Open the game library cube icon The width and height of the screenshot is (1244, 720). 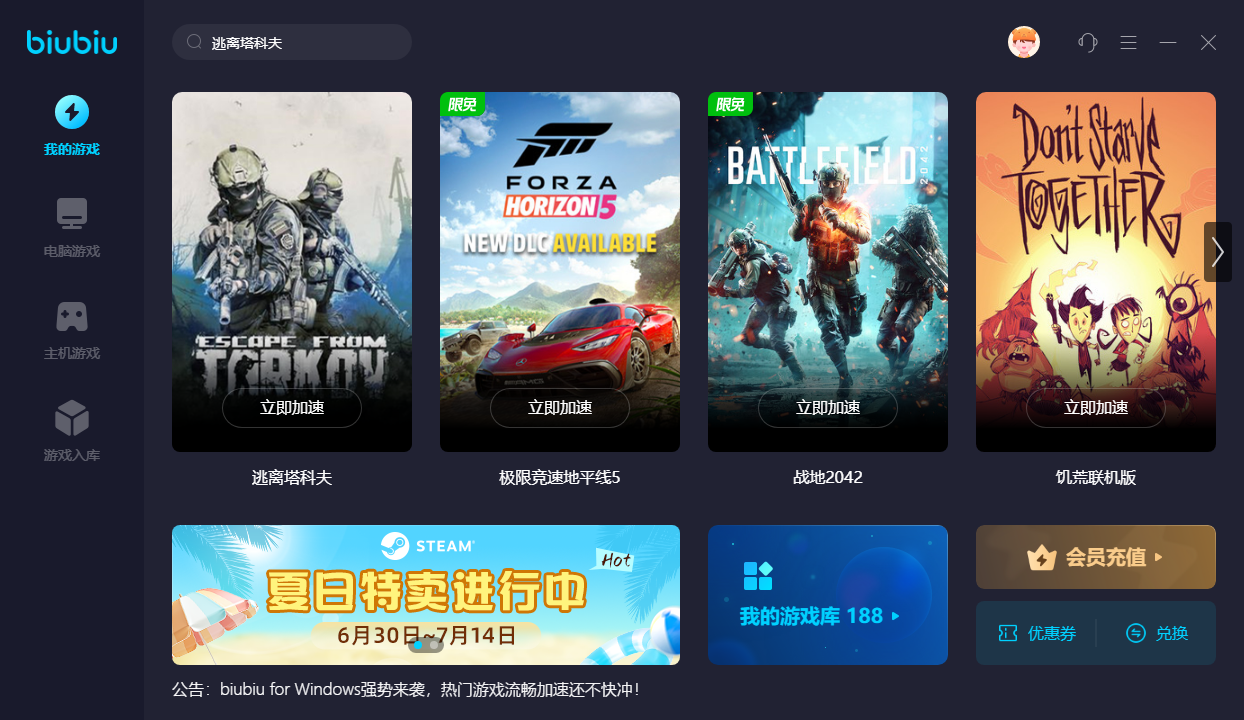point(72,418)
